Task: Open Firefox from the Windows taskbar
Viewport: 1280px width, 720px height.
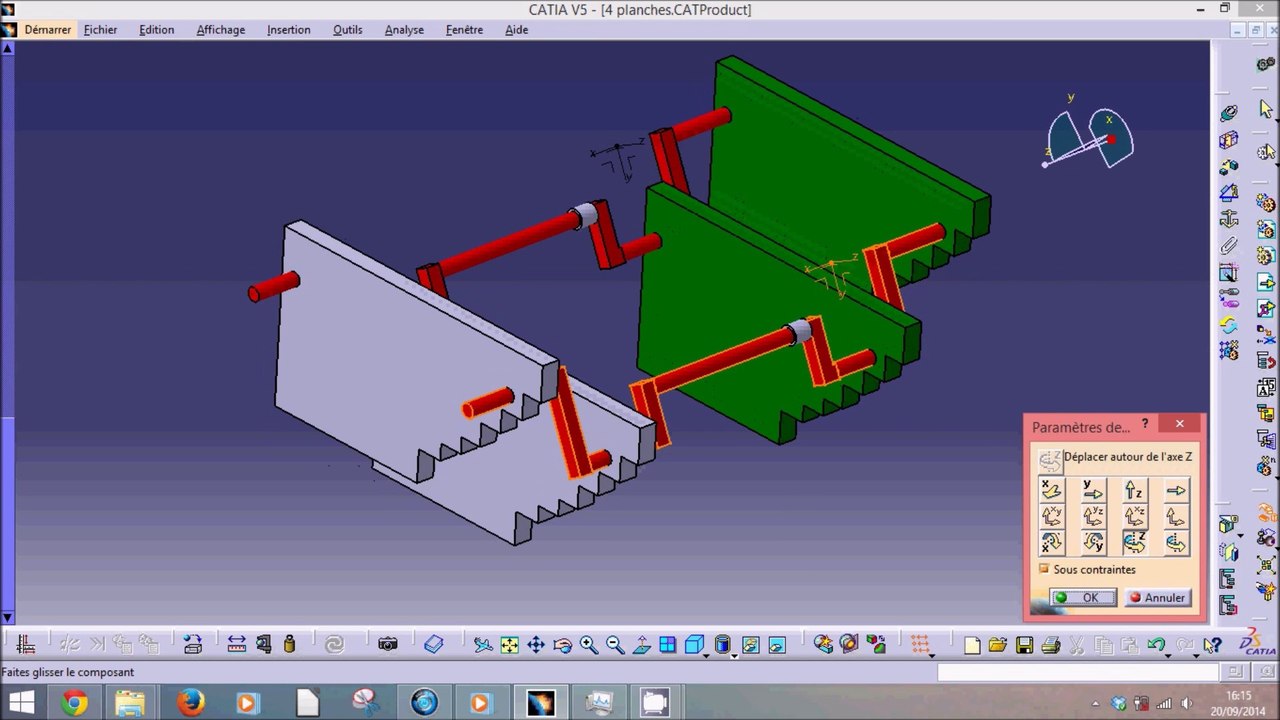Action: click(190, 702)
